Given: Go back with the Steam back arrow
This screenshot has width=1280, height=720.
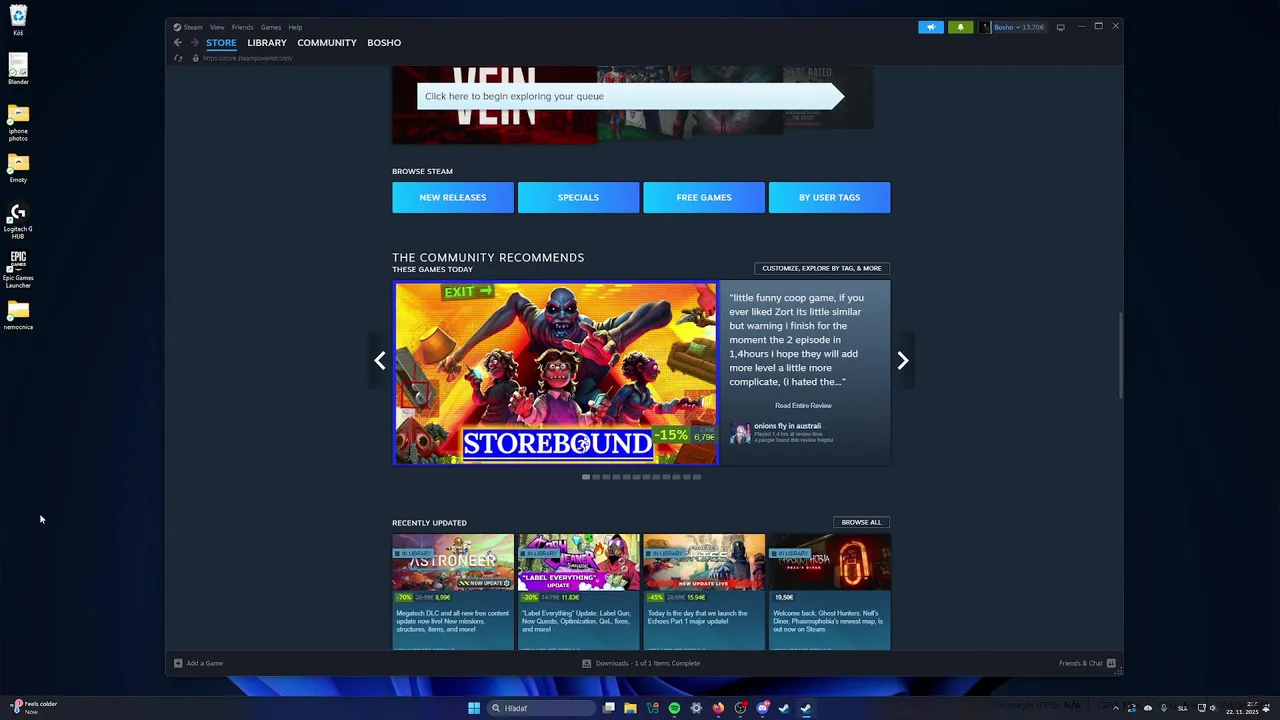Looking at the screenshot, I should click(x=178, y=42).
